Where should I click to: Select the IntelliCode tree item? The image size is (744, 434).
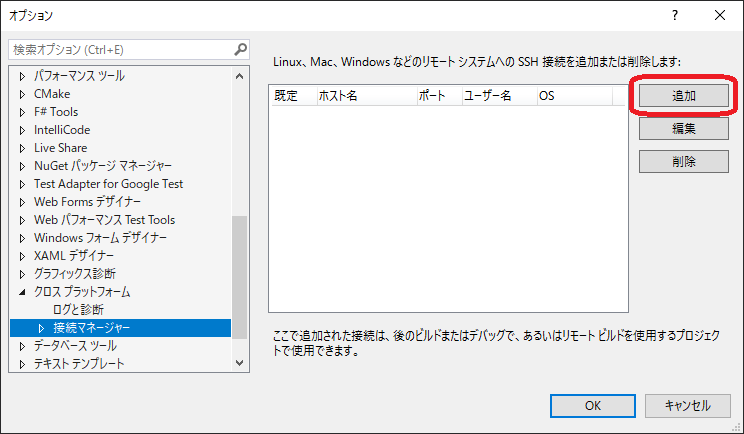(x=62, y=130)
